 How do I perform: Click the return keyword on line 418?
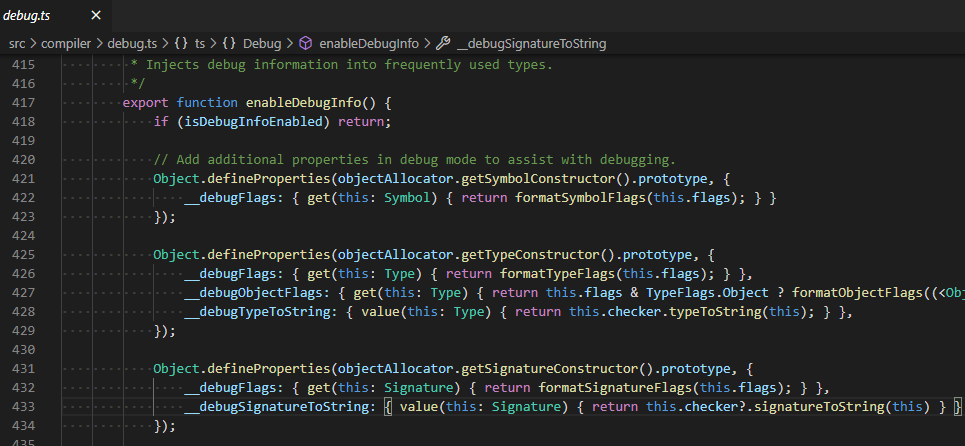pyautogui.click(x=361, y=122)
